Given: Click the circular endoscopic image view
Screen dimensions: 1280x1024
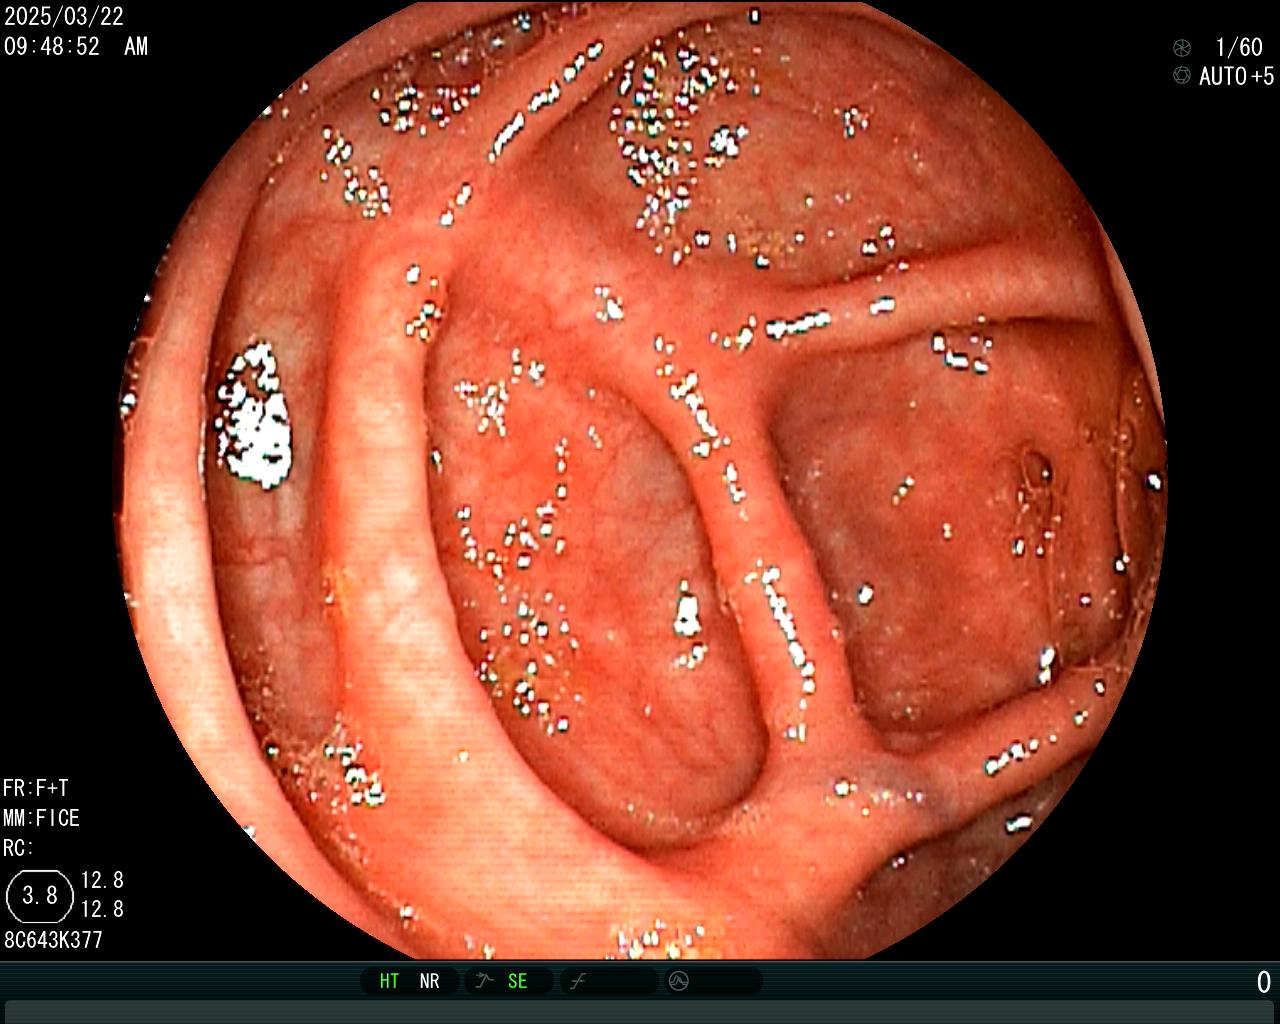Looking at the screenshot, I should click(x=640, y=480).
